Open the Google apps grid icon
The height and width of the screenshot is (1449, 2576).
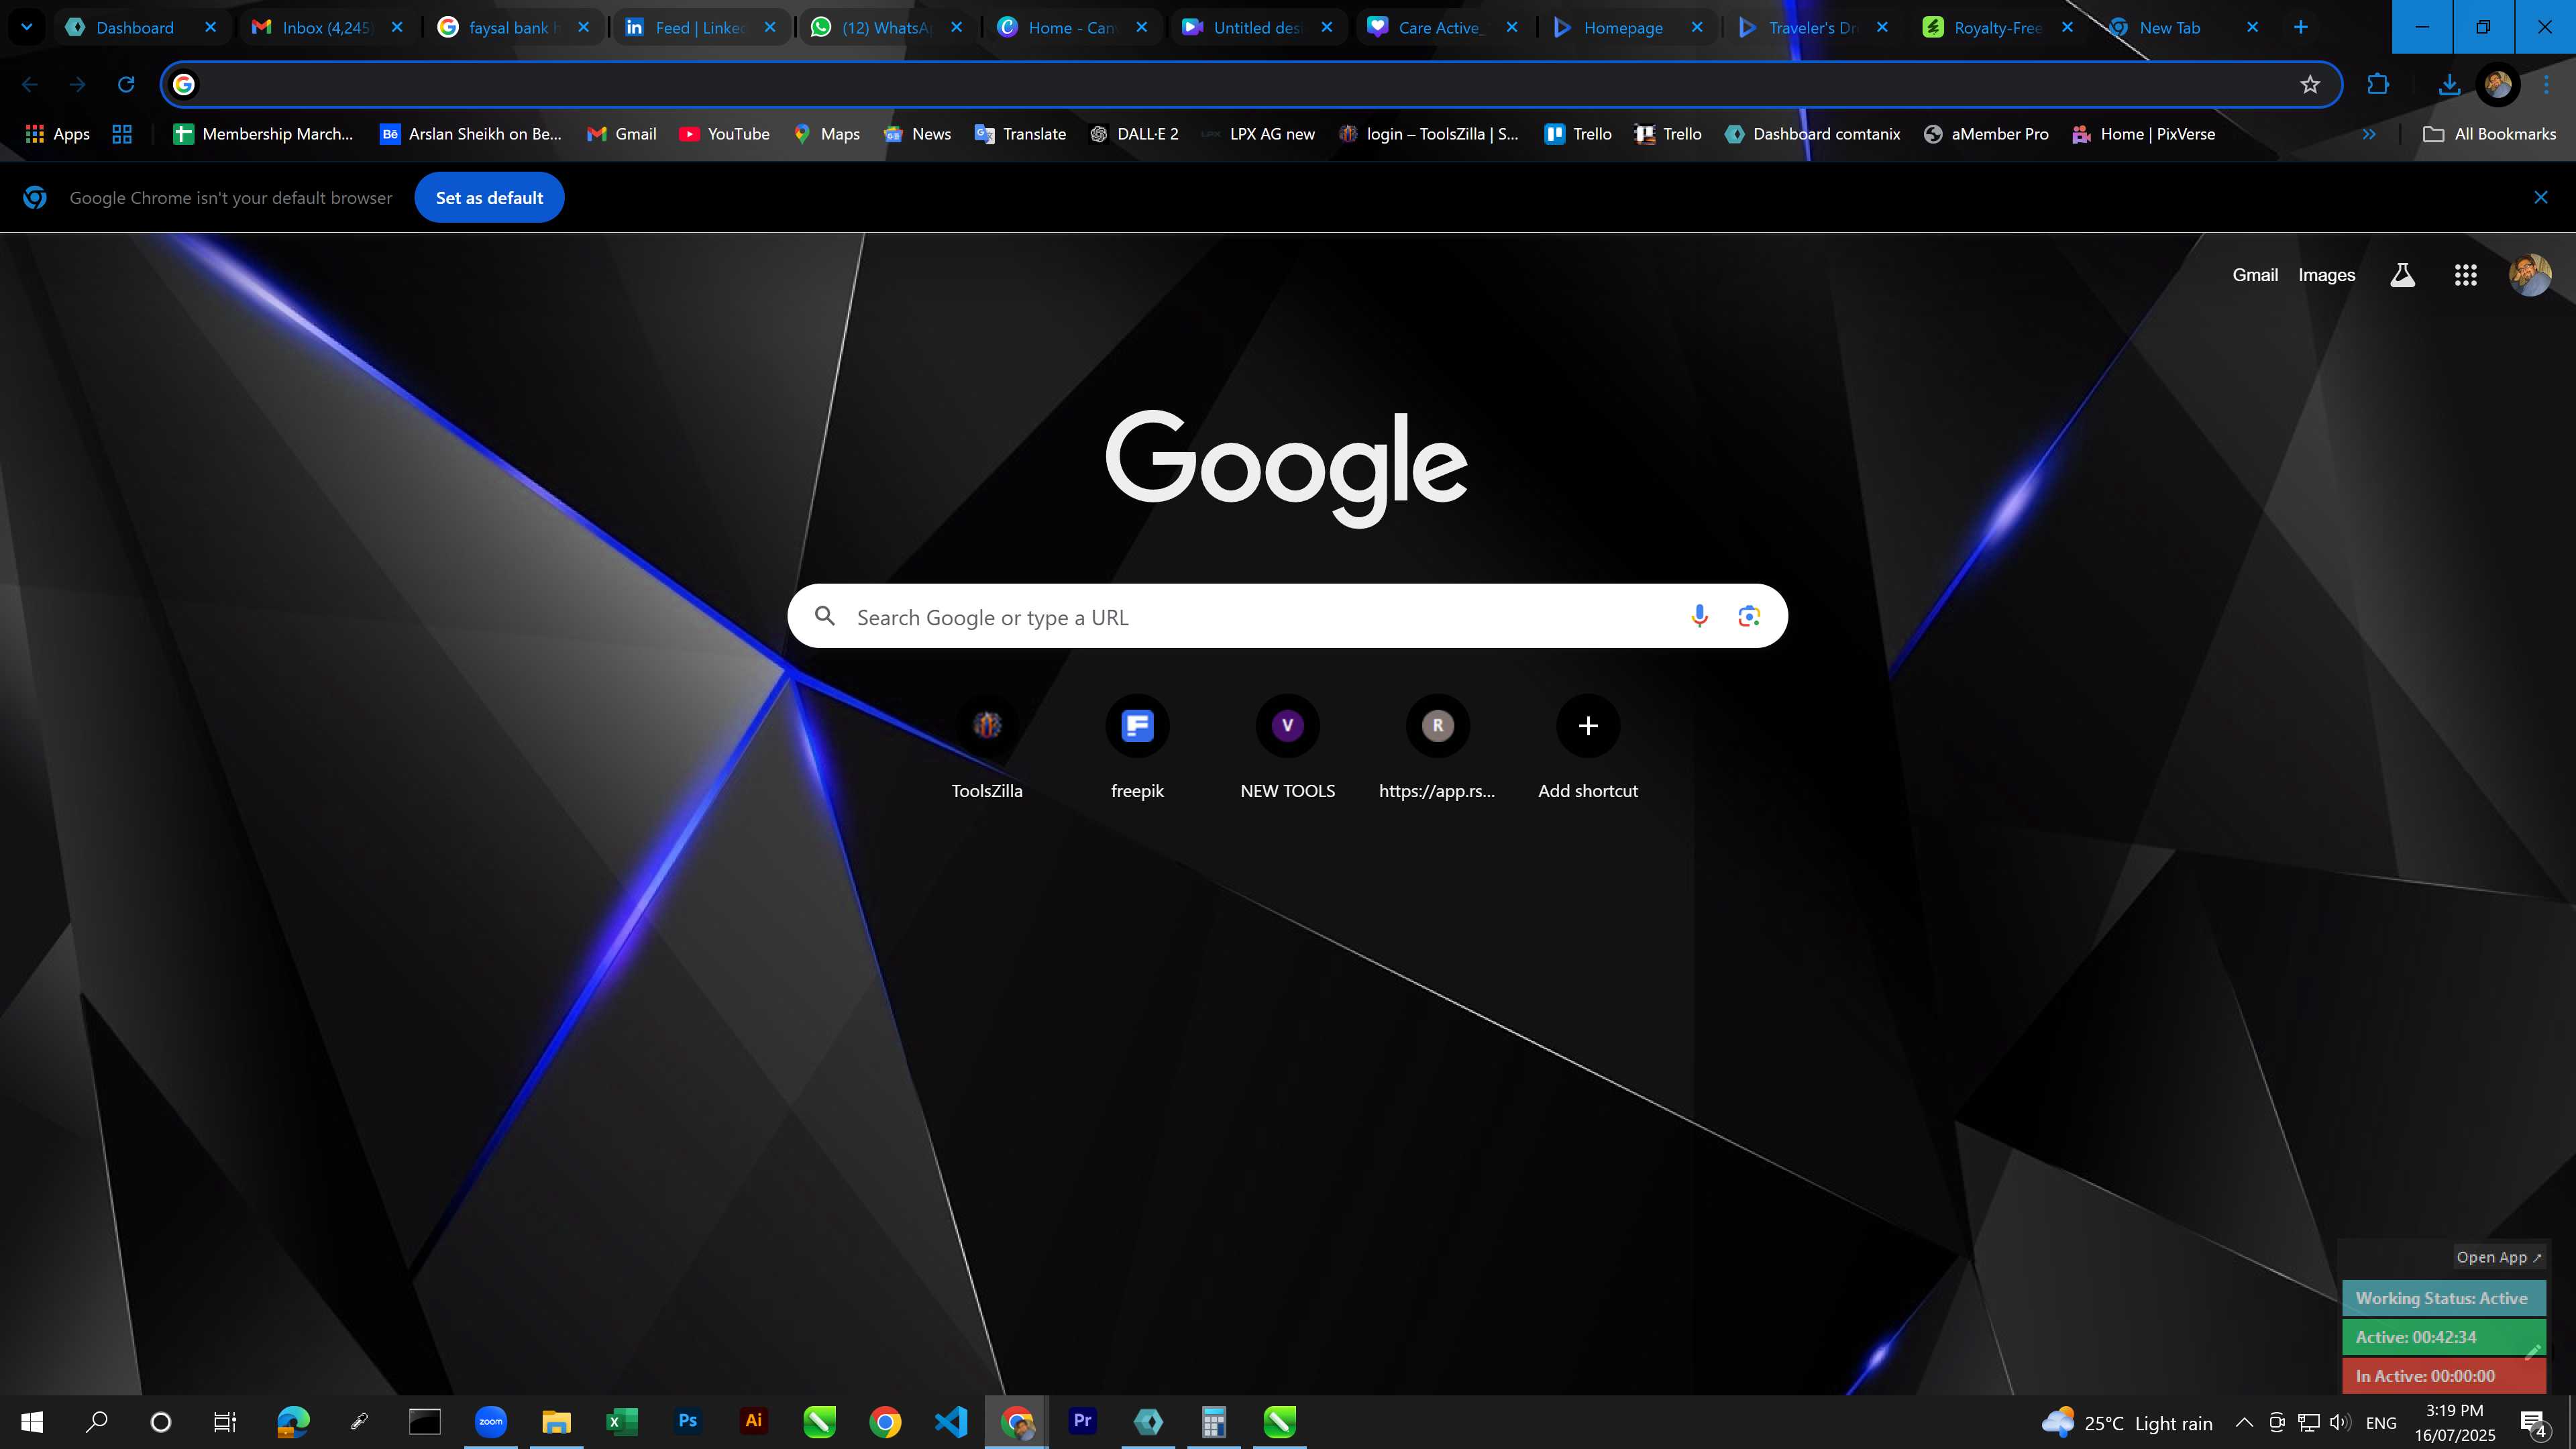pos(2466,275)
